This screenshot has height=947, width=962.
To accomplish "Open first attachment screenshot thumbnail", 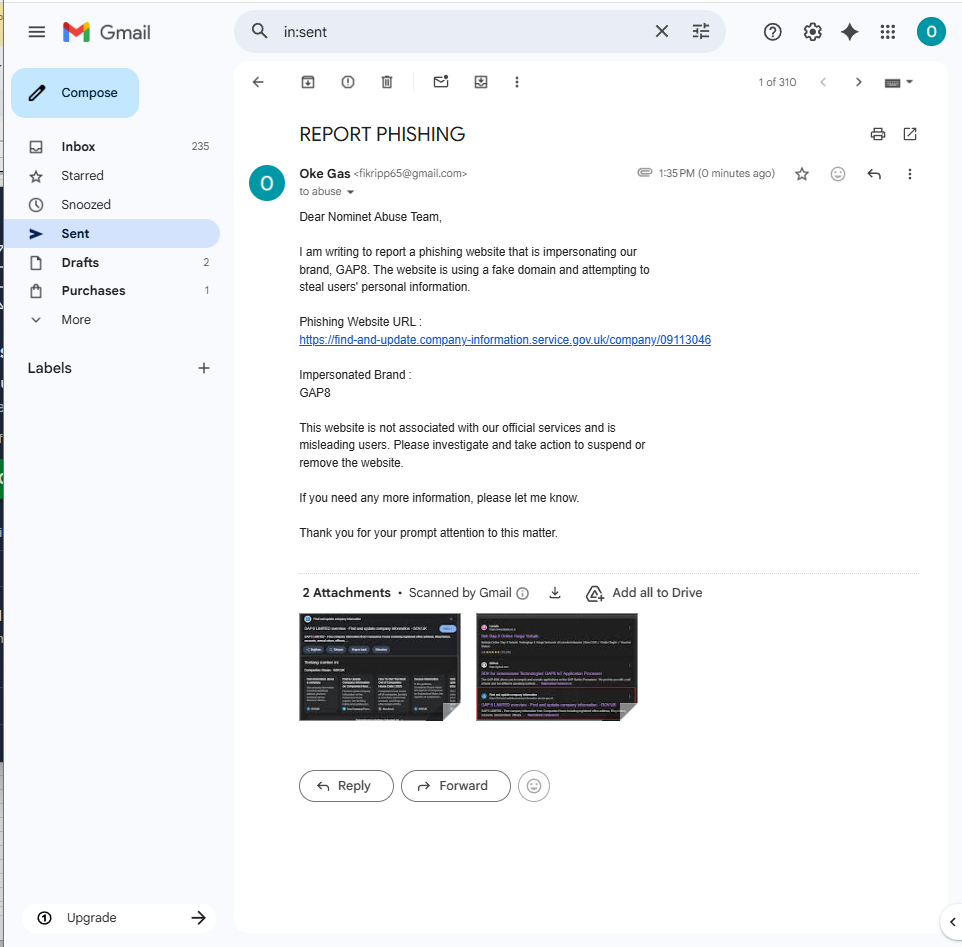I will tap(380, 667).
